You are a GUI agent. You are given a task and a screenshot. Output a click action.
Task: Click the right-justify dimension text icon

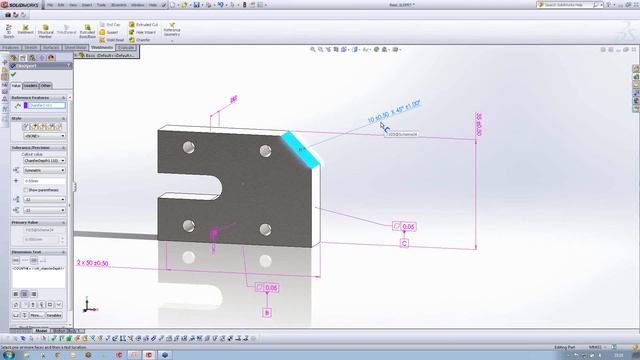click(x=34, y=294)
